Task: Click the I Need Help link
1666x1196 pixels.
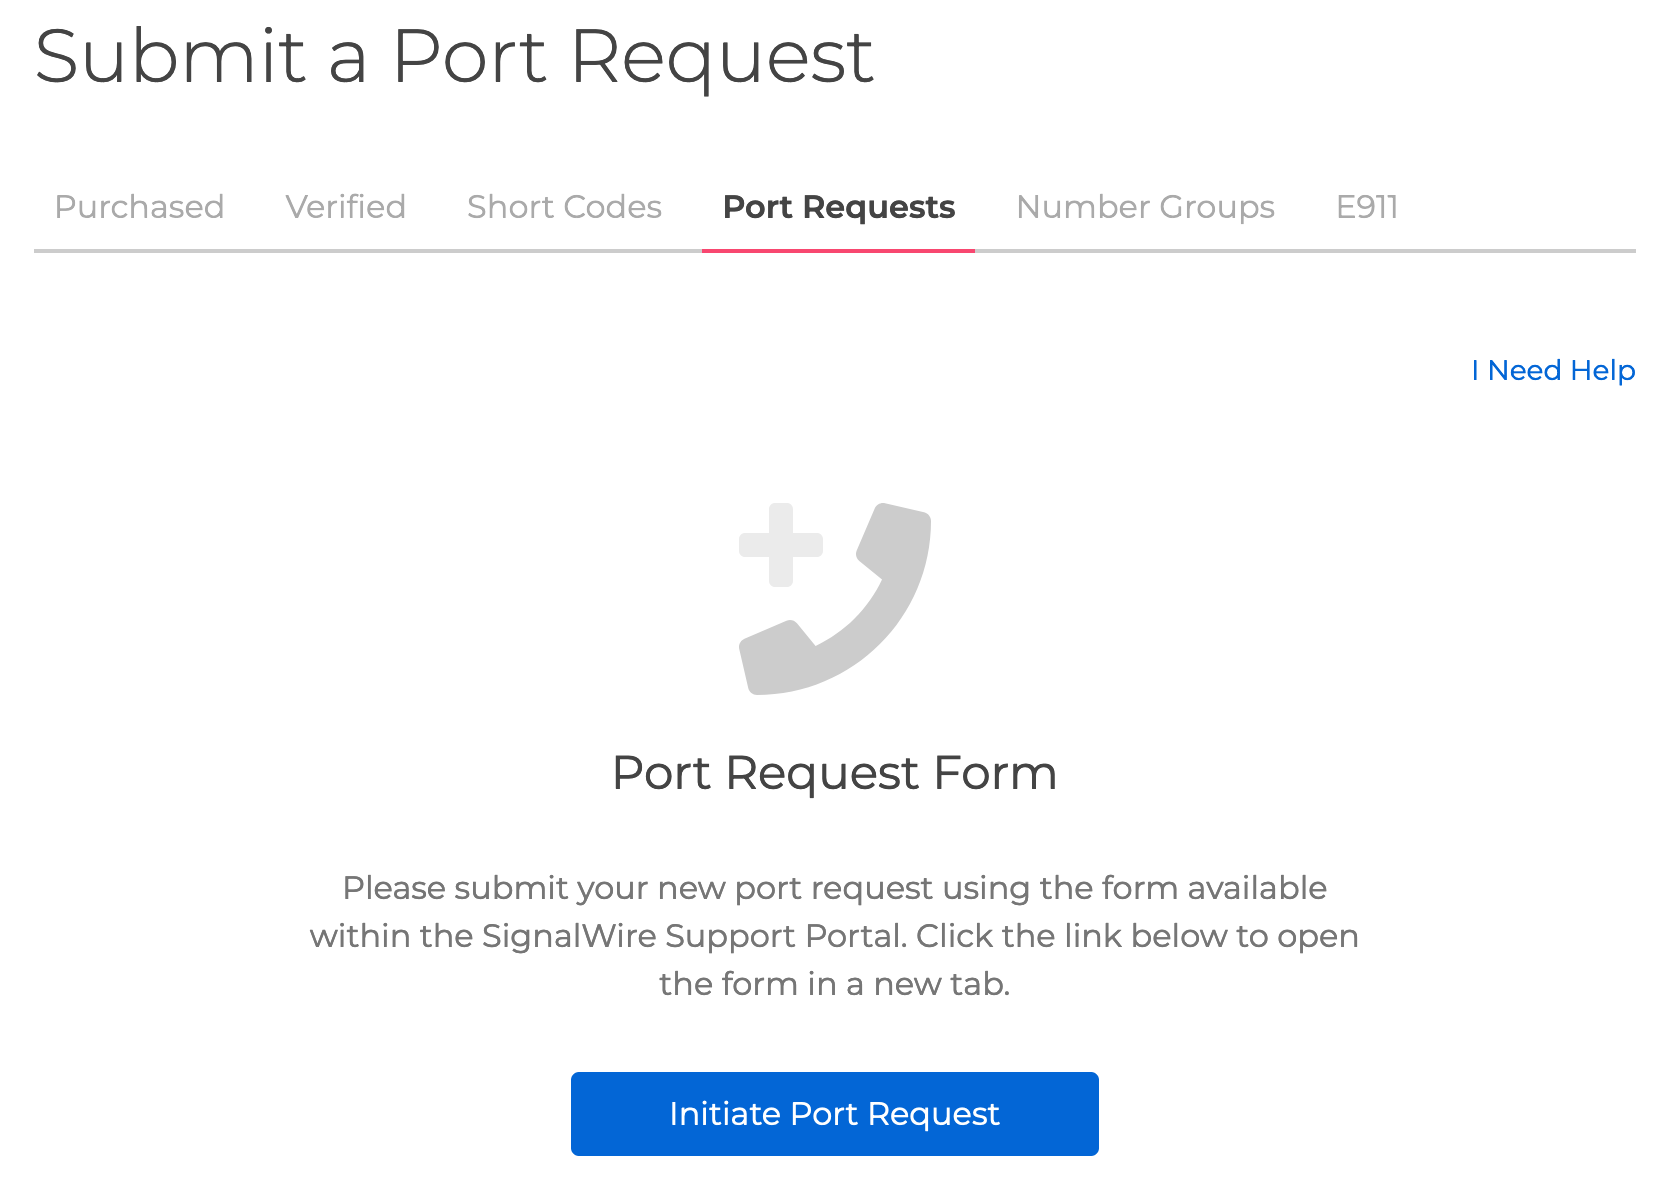Action: click(1553, 370)
